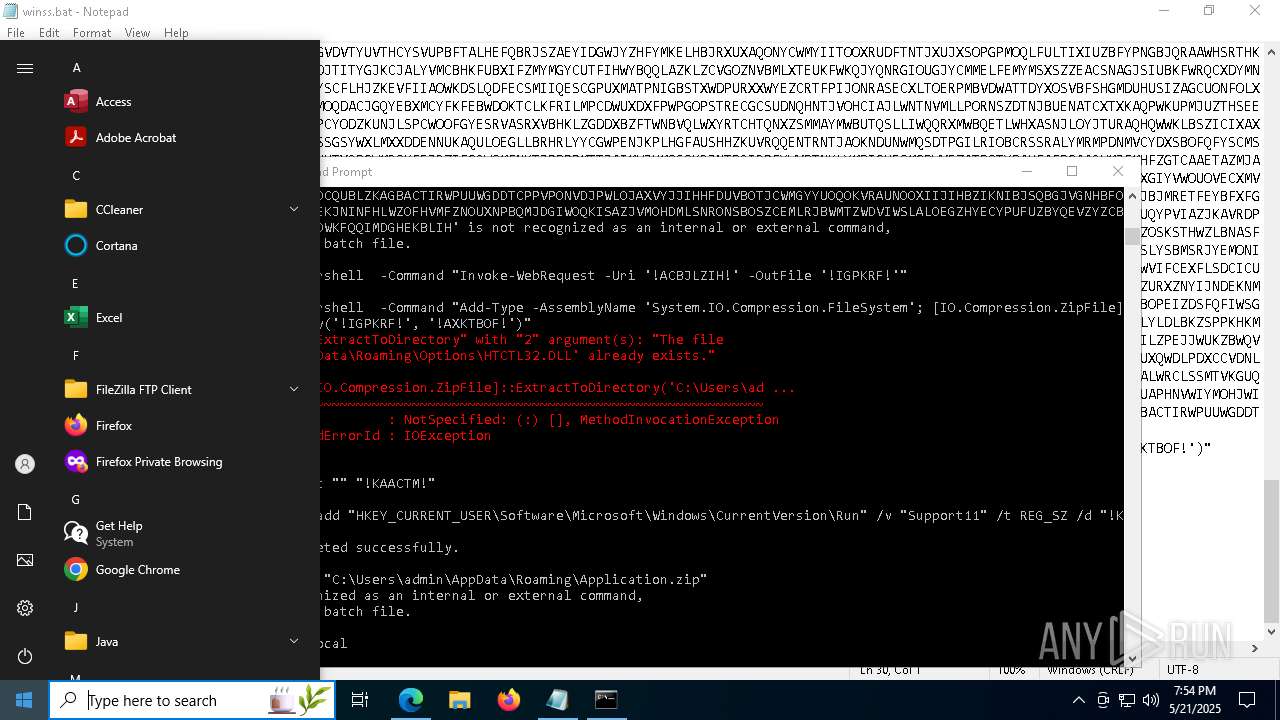Viewport: 1280px width, 720px height.
Task: Open the File menu in Notepad
Action: 16,32
